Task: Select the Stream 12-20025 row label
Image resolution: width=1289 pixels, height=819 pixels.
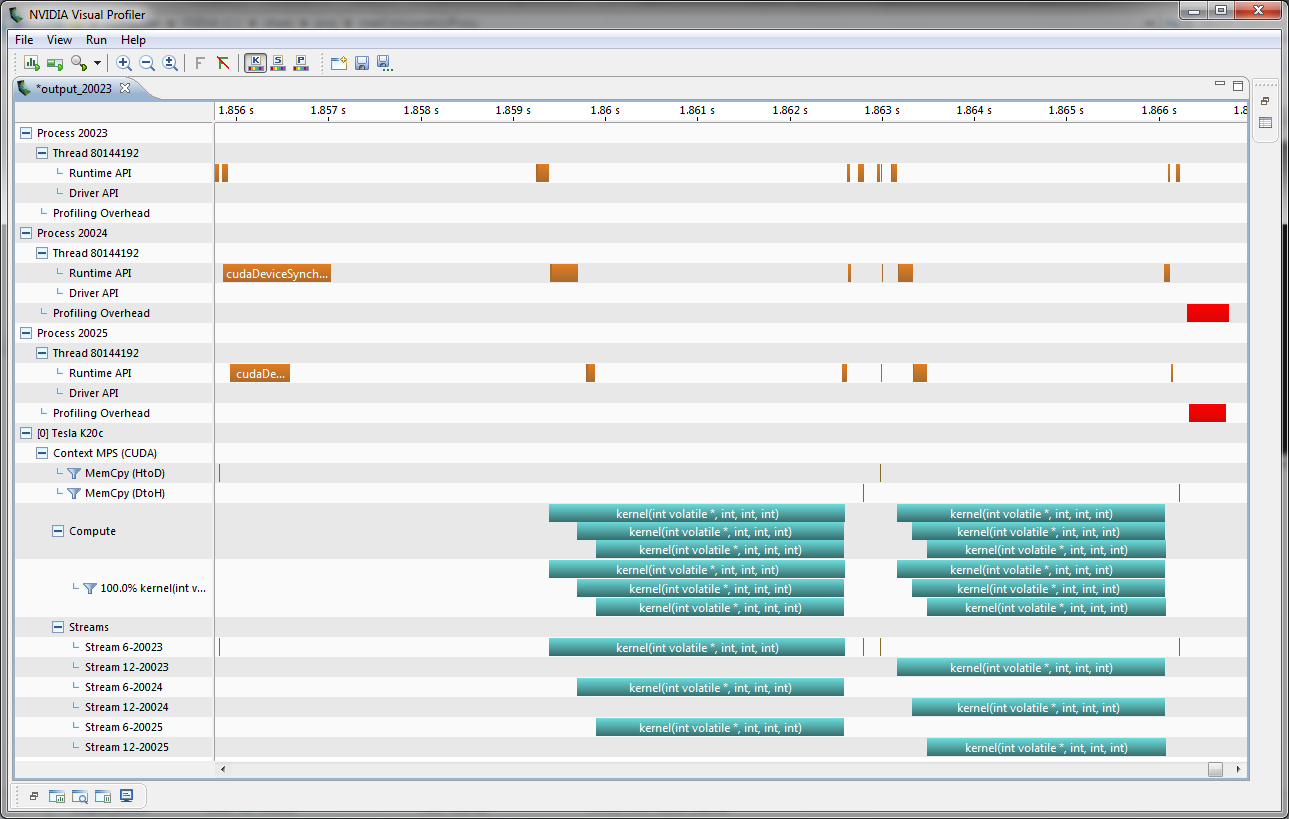Action: [x=127, y=747]
